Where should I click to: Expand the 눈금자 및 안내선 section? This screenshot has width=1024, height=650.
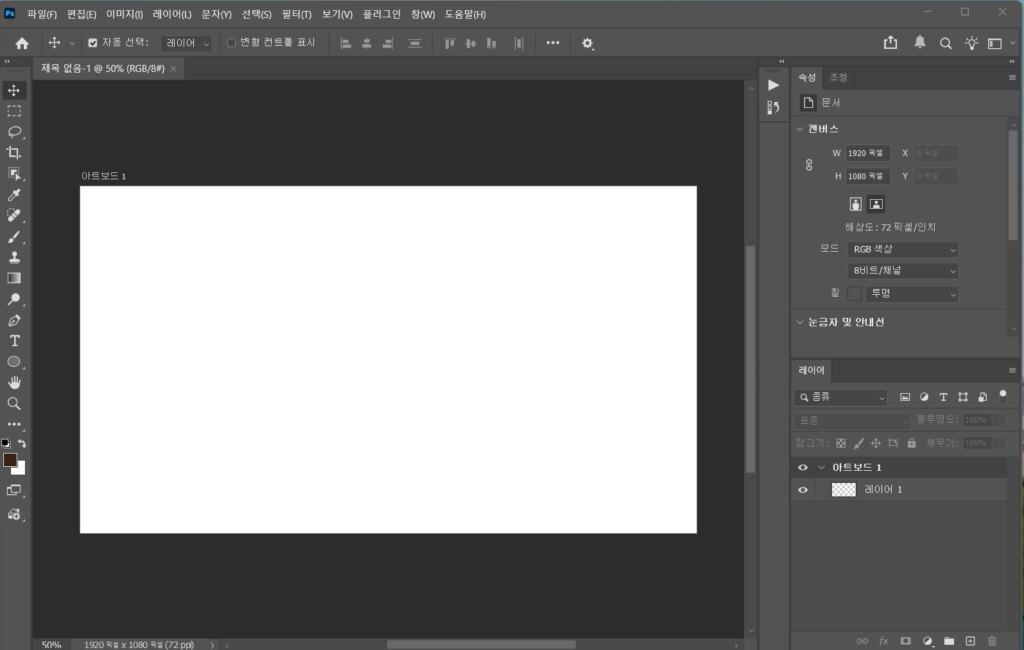[800, 322]
